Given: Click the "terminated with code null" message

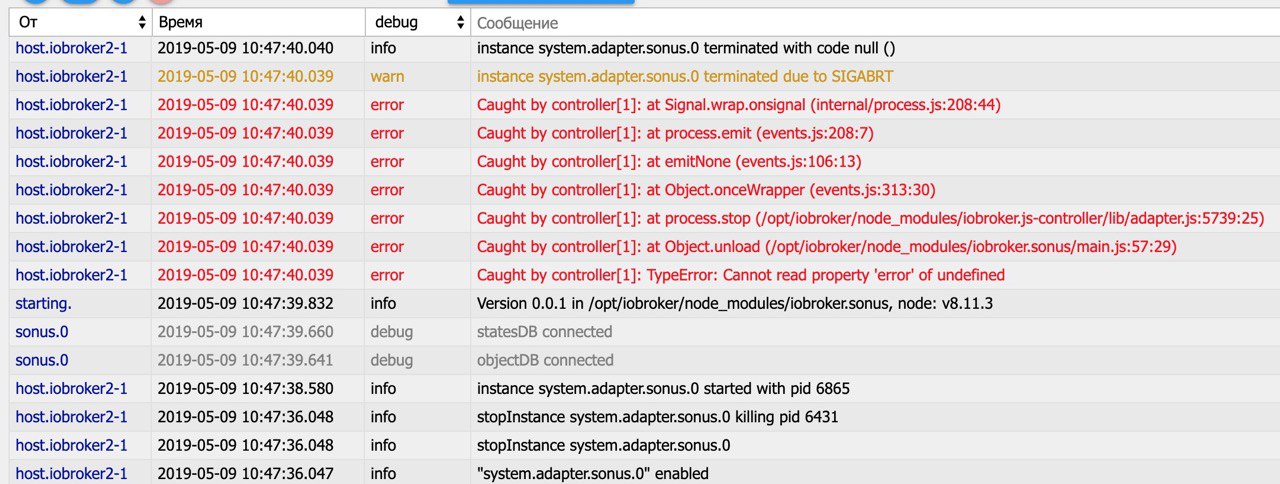Looking at the screenshot, I should pos(686,48).
